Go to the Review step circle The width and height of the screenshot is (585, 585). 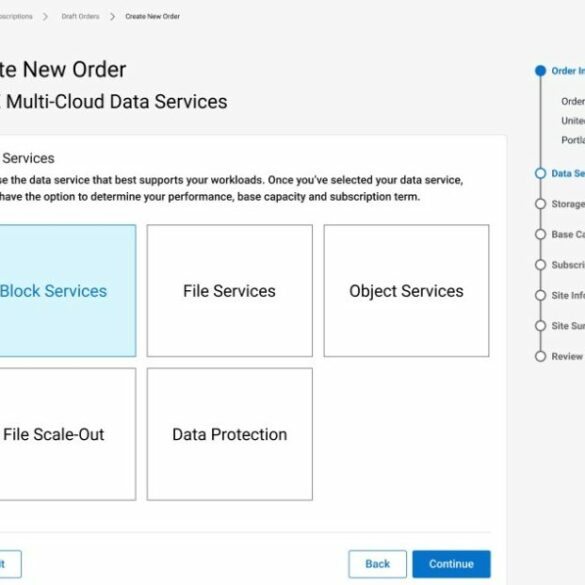click(540, 356)
